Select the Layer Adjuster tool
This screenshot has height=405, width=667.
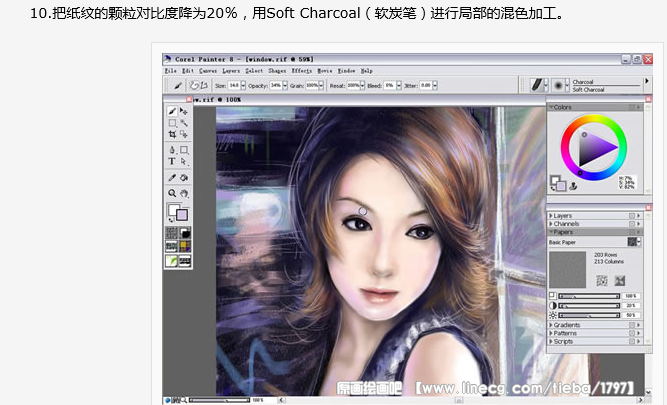184,111
